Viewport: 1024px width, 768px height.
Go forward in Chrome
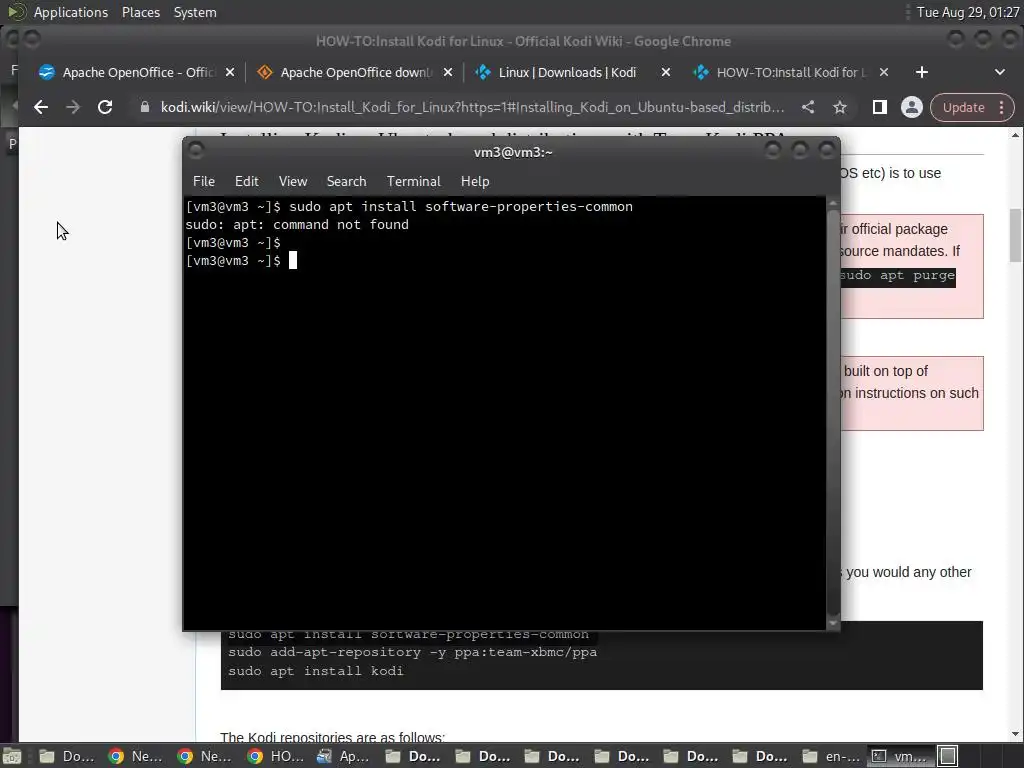pos(72,107)
